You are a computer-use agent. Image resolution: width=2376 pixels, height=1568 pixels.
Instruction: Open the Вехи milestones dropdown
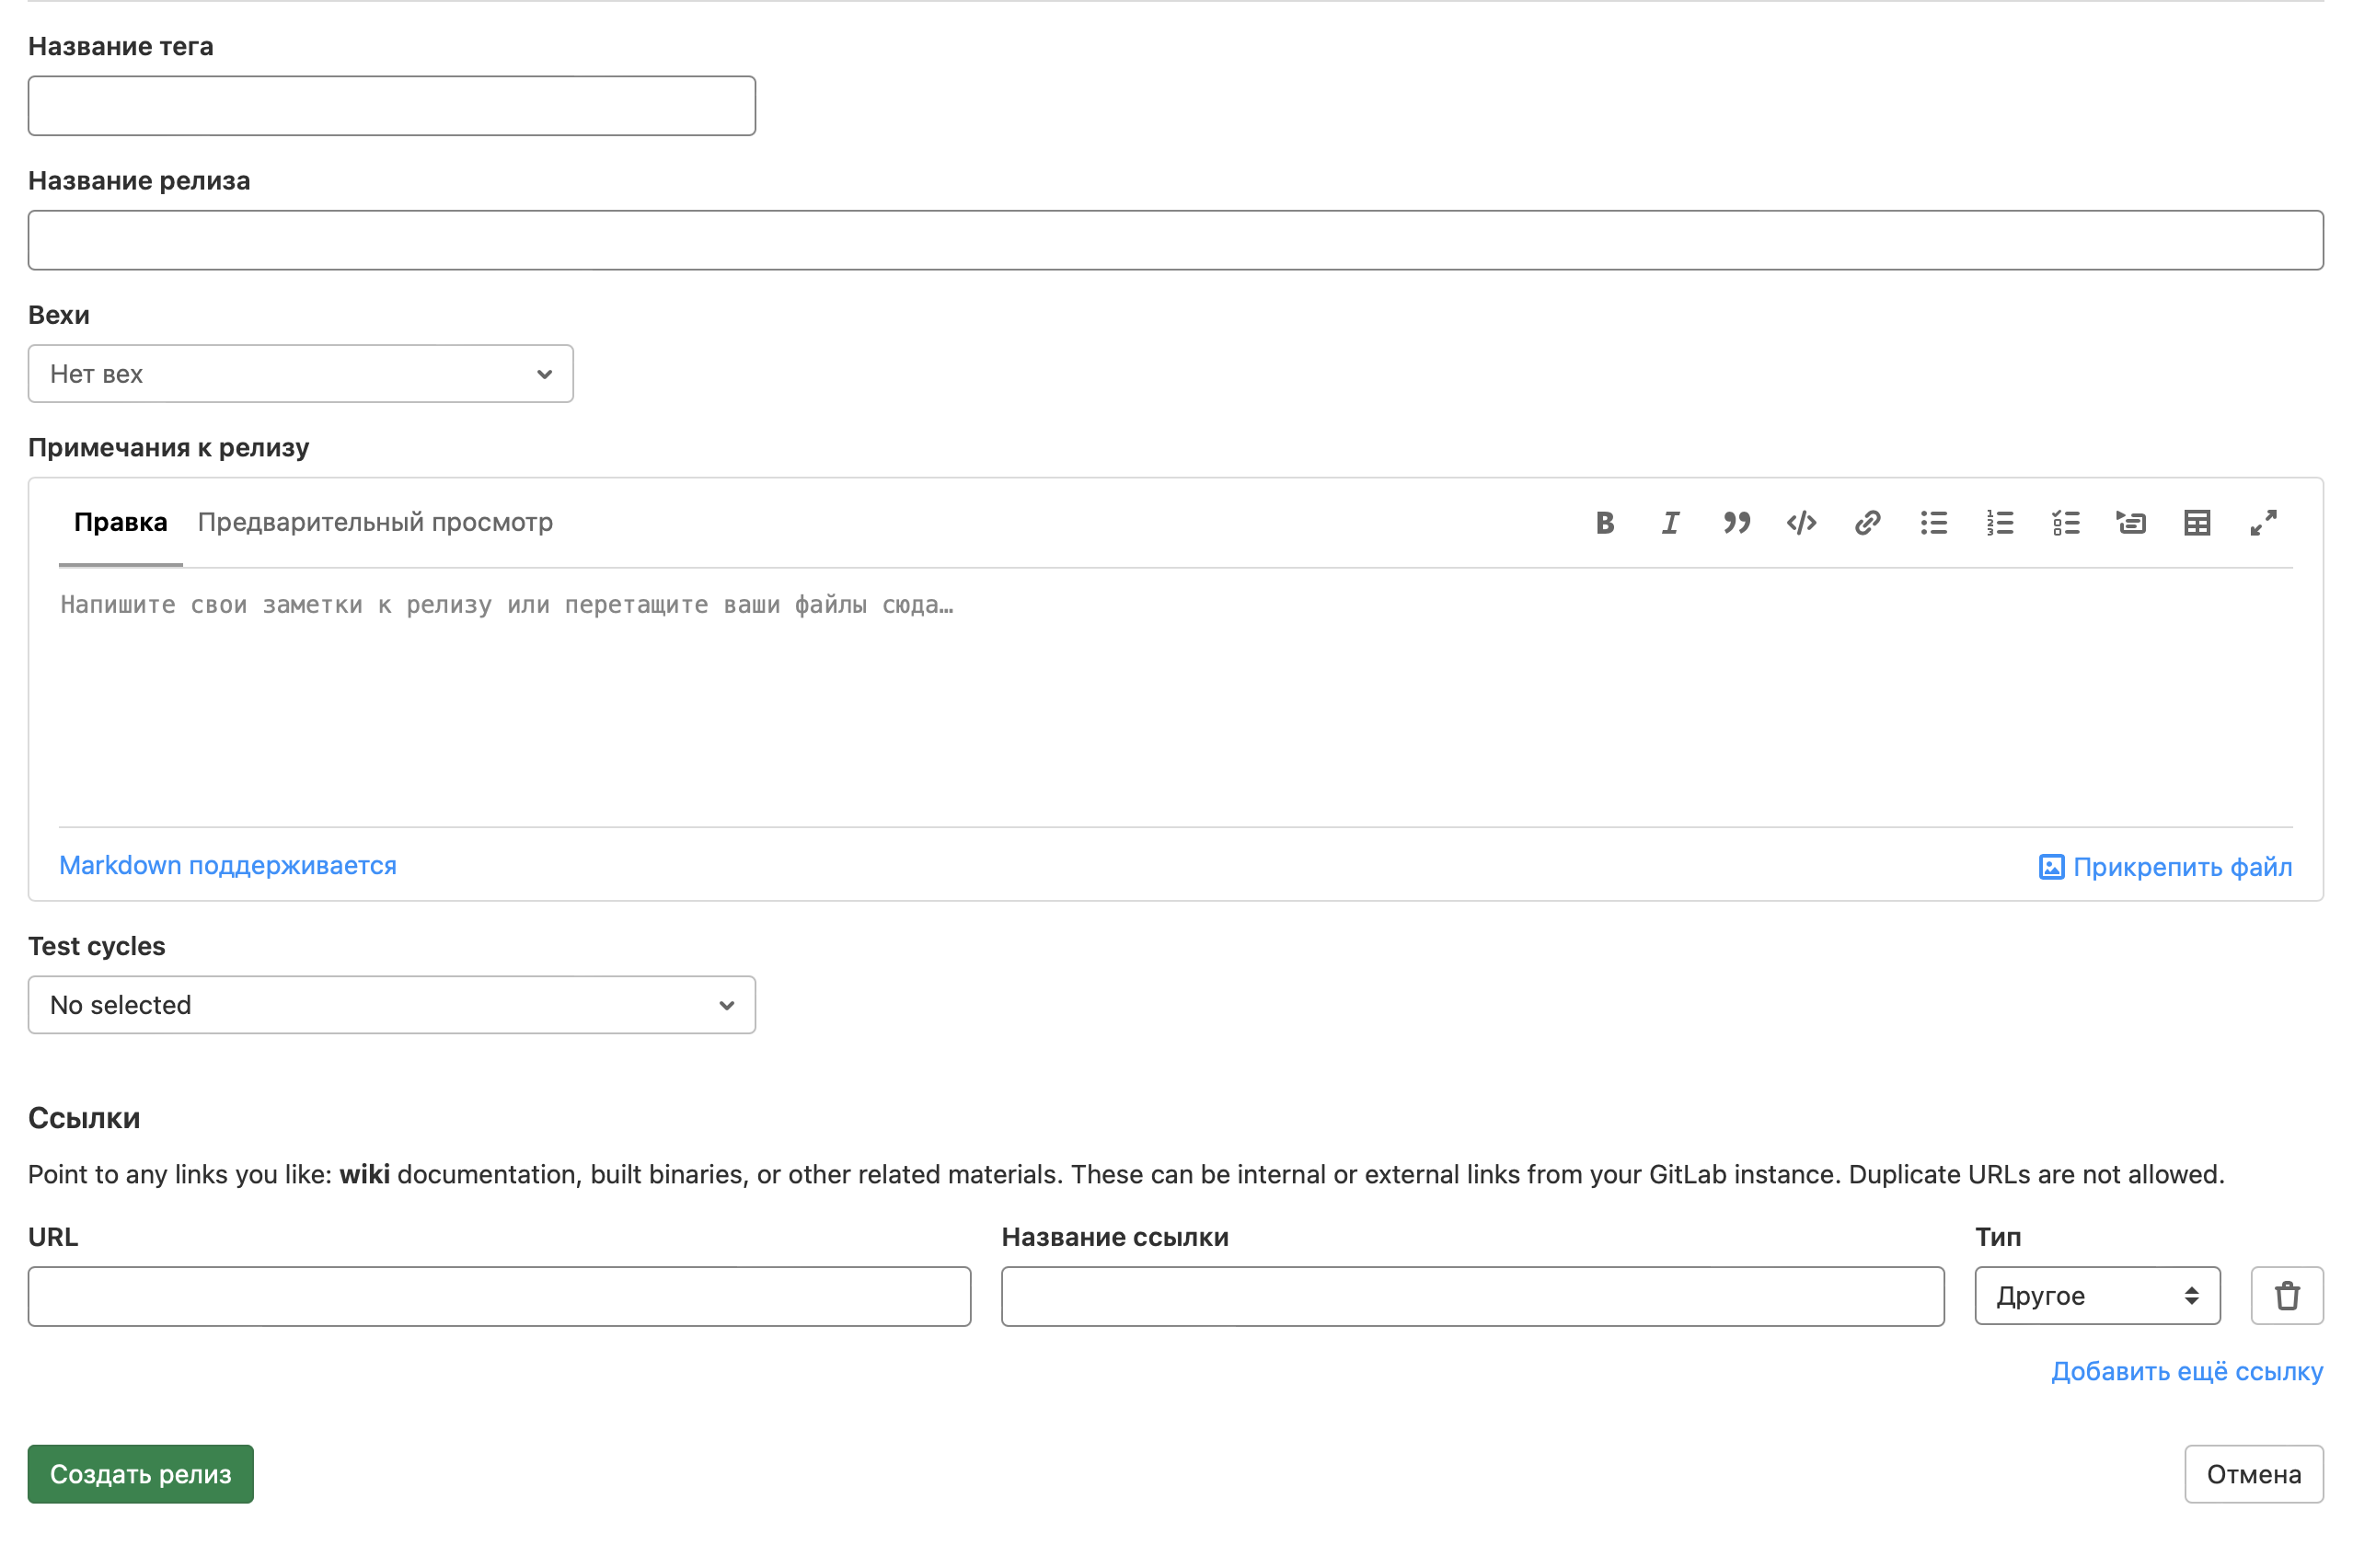tap(300, 374)
